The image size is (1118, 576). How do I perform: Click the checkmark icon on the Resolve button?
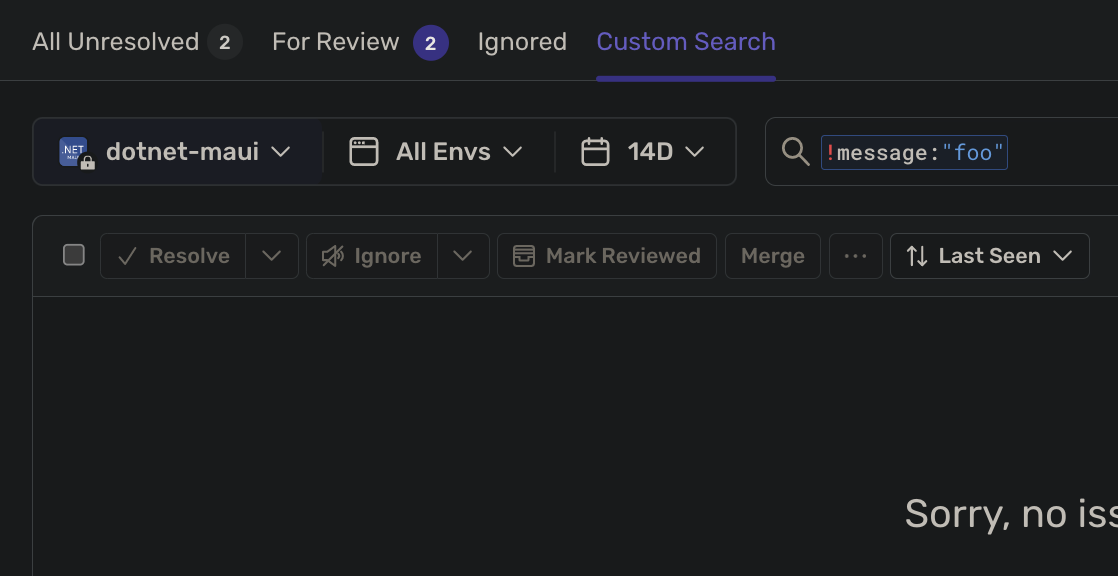click(x=125, y=255)
